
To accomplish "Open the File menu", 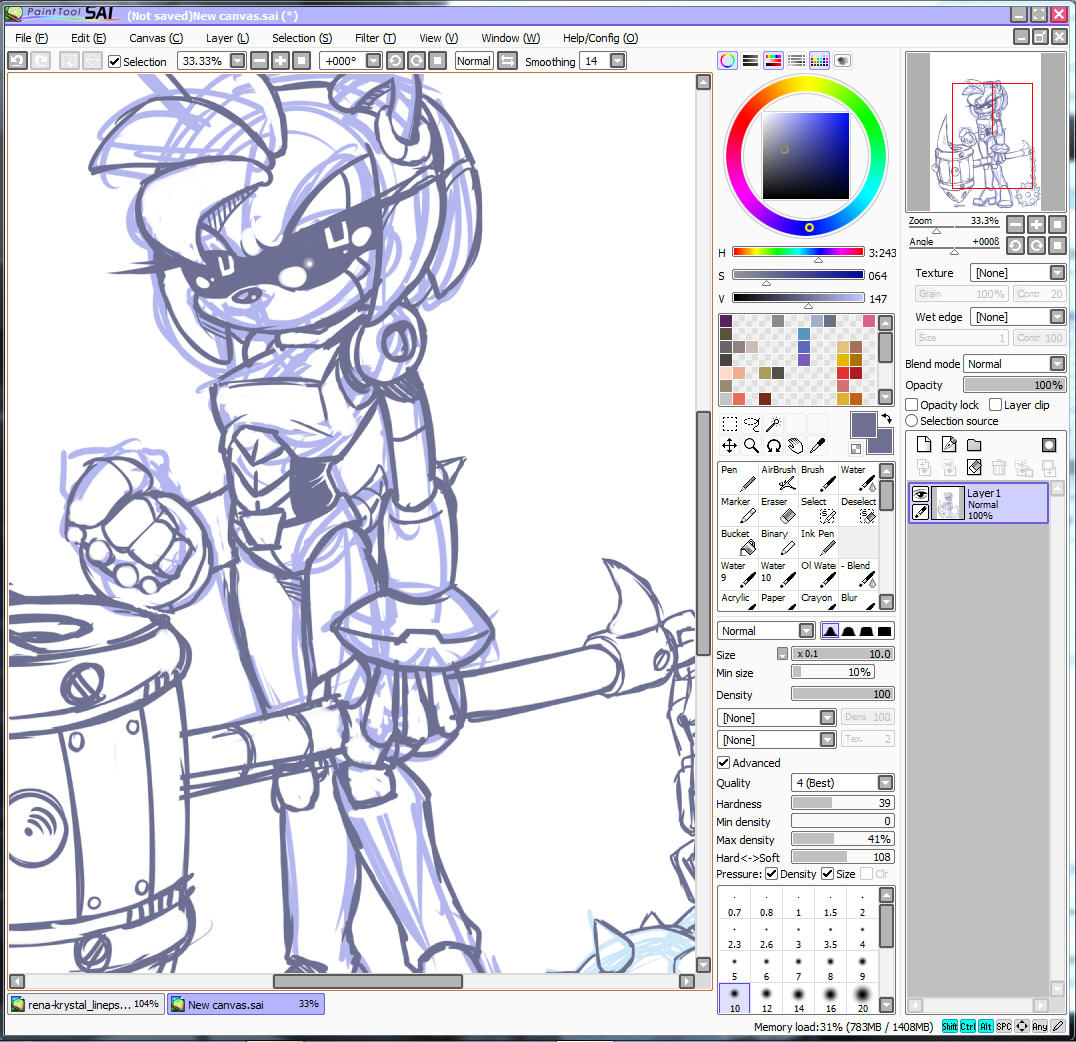I will click(32, 38).
